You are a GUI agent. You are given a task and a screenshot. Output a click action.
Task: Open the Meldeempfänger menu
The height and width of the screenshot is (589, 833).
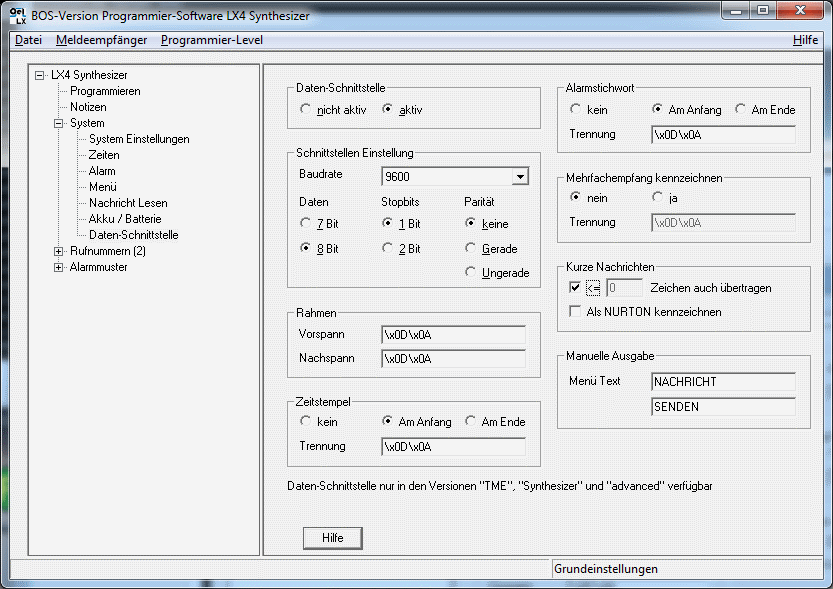101,40
